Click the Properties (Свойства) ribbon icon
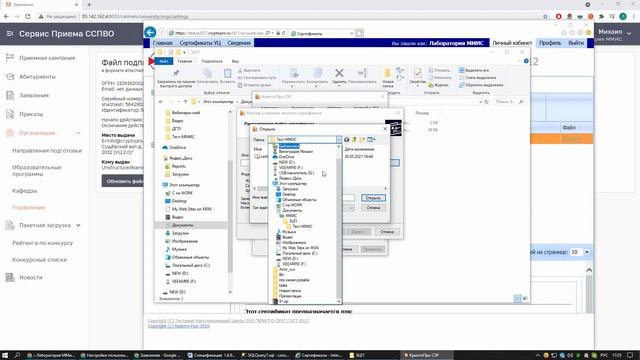 click(417, 73)
